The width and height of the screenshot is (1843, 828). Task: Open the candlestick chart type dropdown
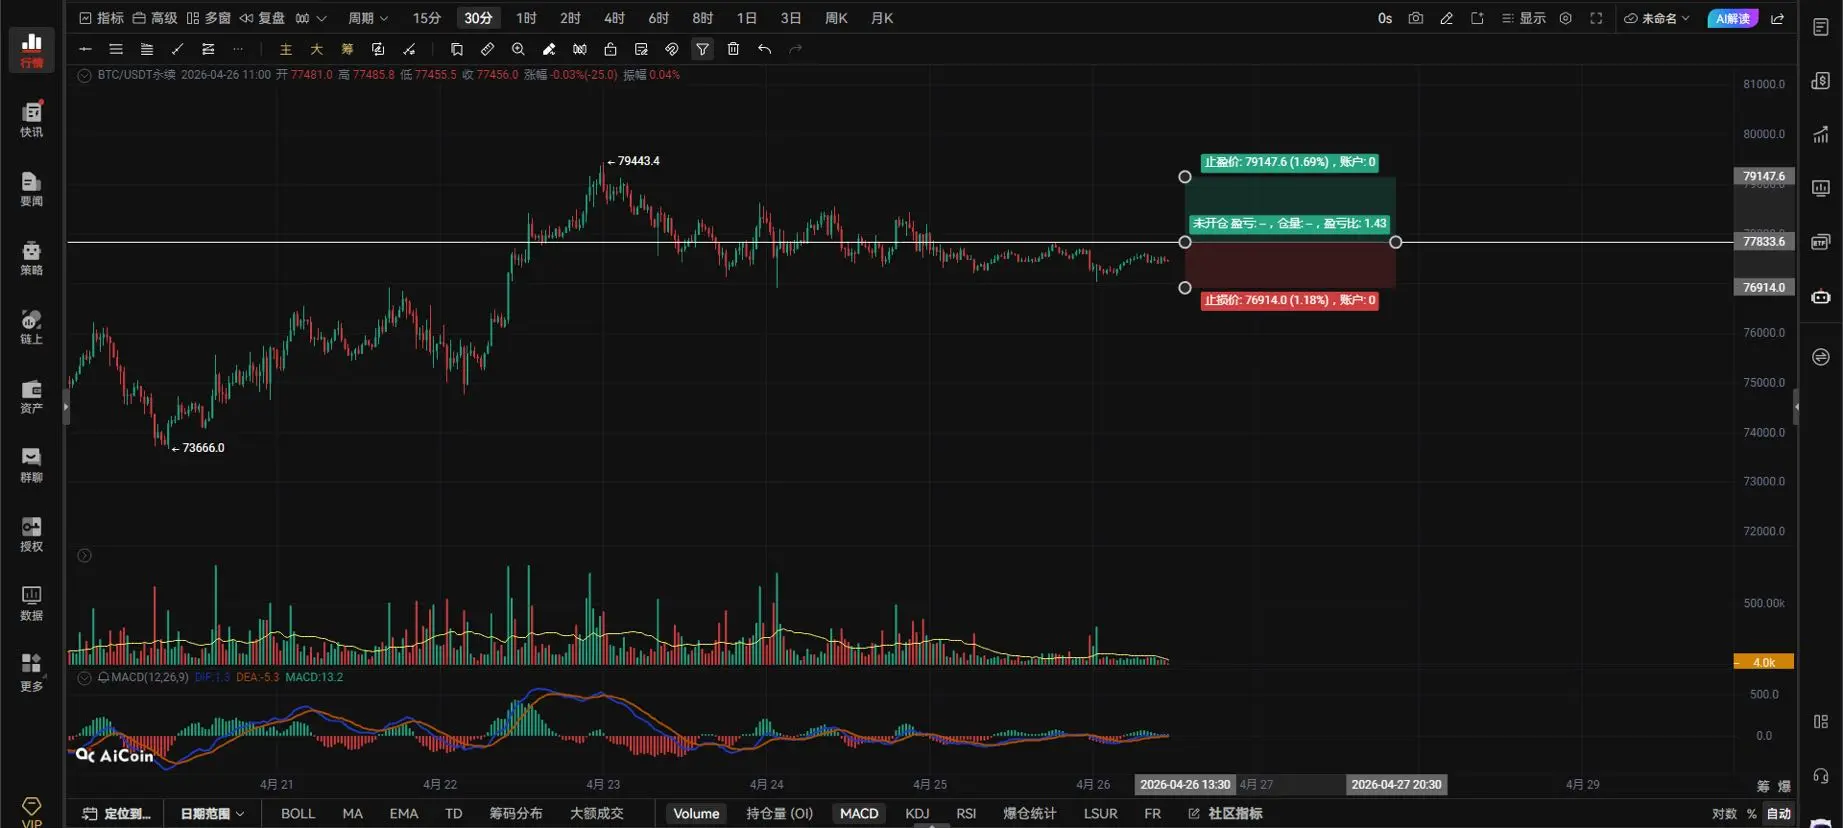[310, 18]
